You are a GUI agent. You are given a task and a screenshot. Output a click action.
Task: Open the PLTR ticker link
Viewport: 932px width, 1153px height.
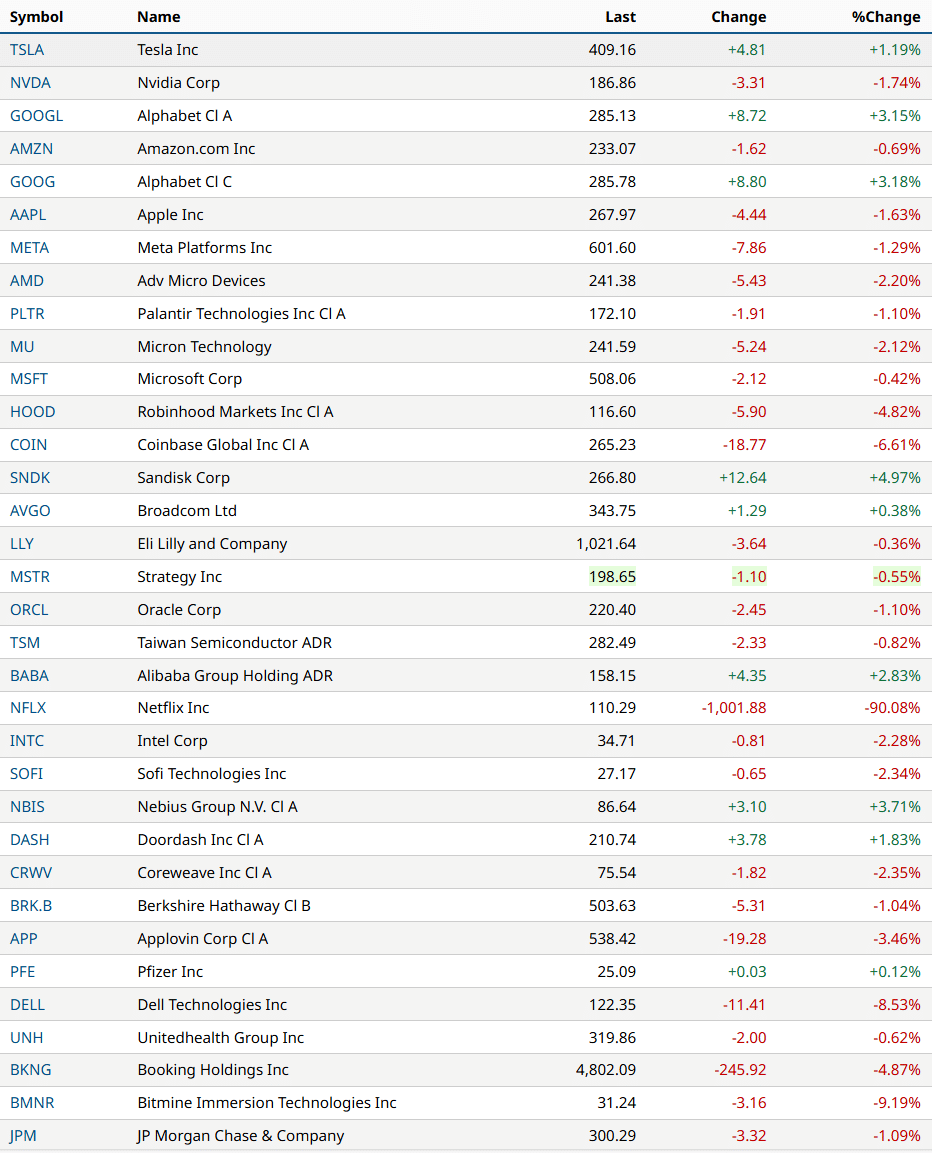(x=27, y=314)
